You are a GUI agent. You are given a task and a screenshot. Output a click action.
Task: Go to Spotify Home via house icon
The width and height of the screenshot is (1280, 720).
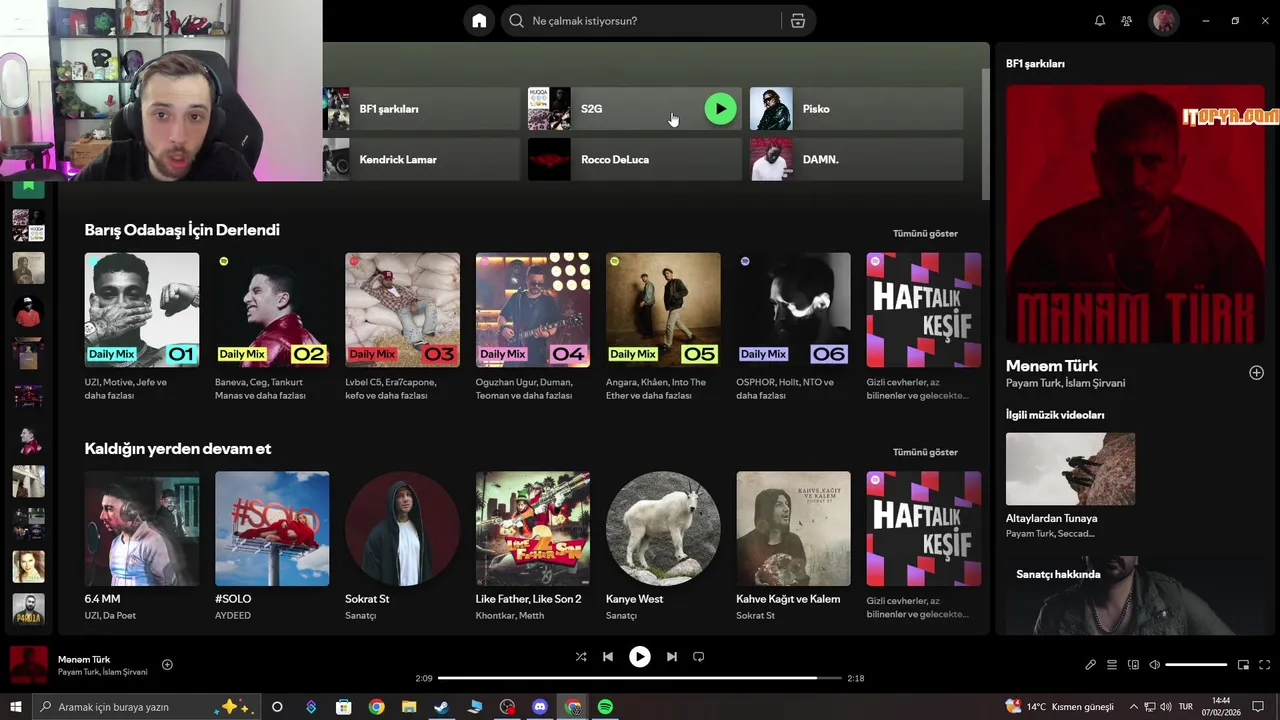pyautogui.click(x=479, y=21)
